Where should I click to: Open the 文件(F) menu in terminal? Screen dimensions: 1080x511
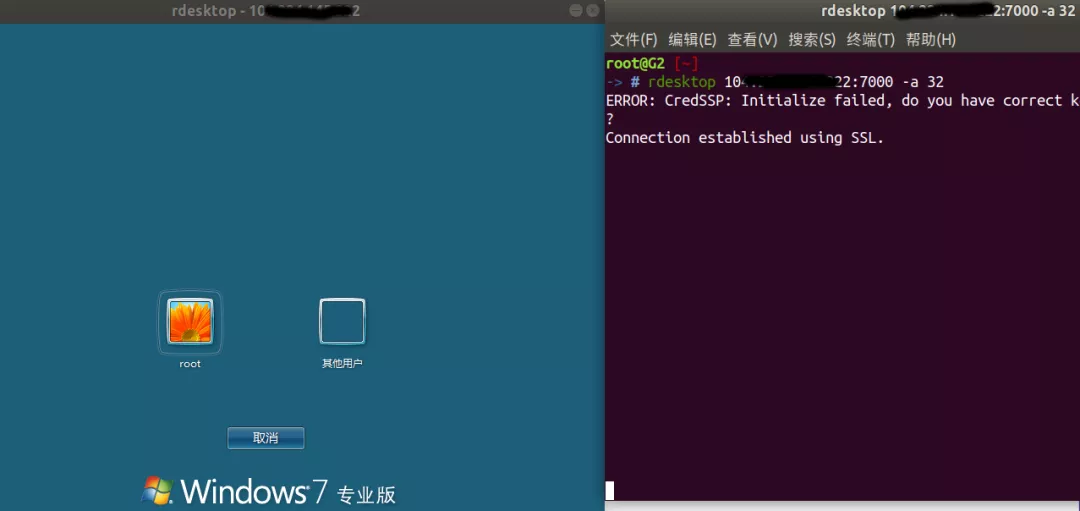634,40
